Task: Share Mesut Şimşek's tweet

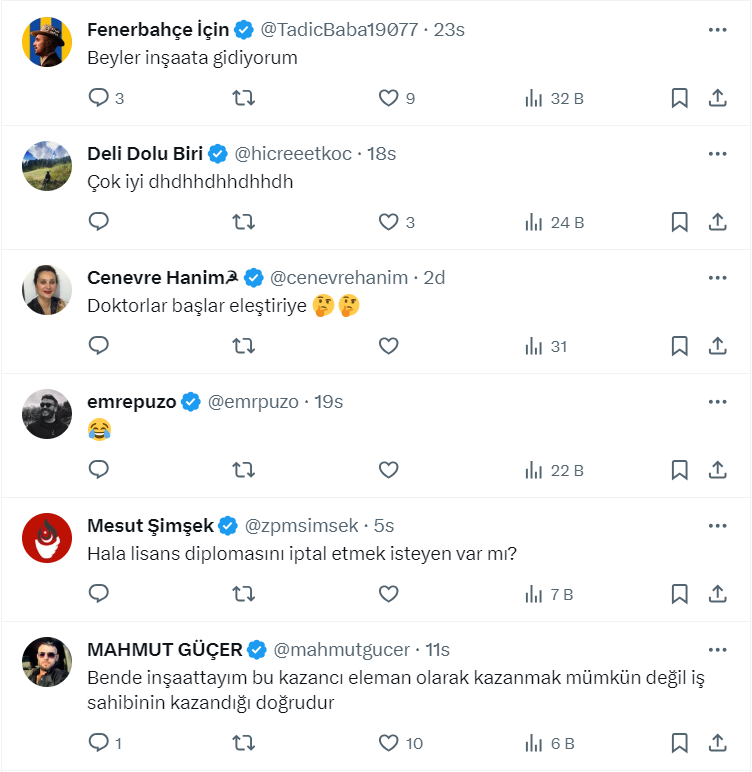Action: tap(717, 594)
